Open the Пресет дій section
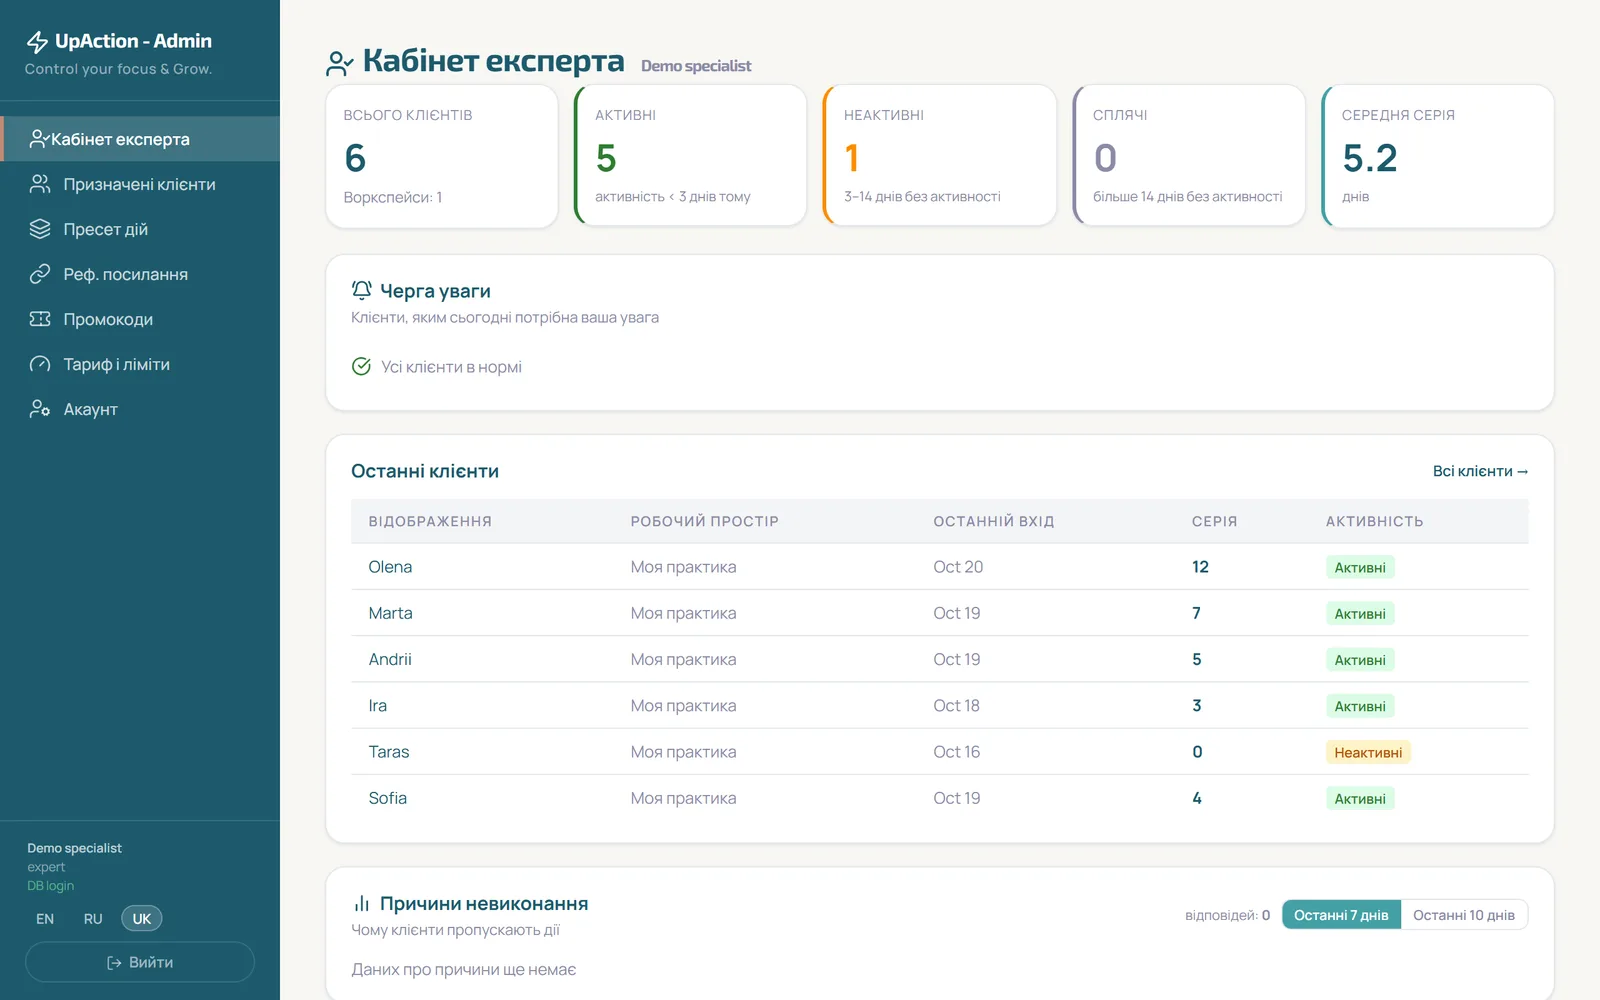Image resolution: width=1600 pixels, height=1000 pixels. click(x=140, y=229)
